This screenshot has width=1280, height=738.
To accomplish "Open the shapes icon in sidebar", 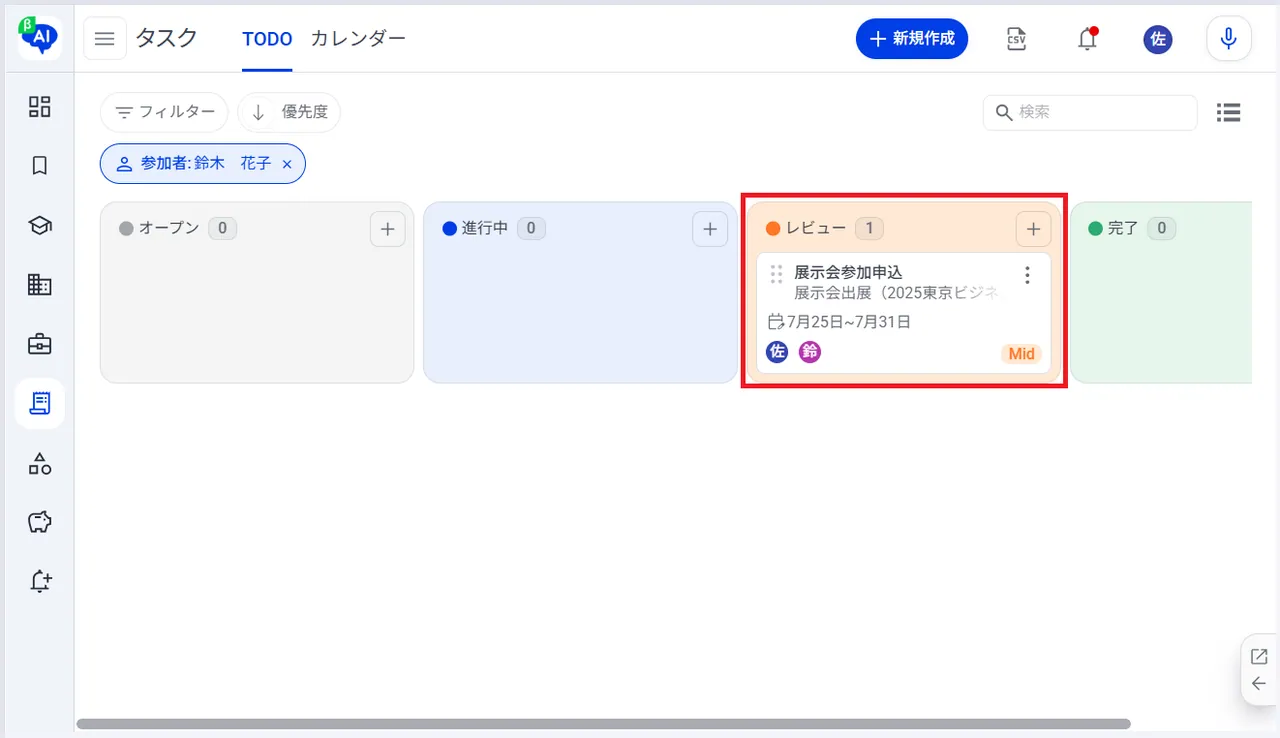I will (x=40, y=463).
